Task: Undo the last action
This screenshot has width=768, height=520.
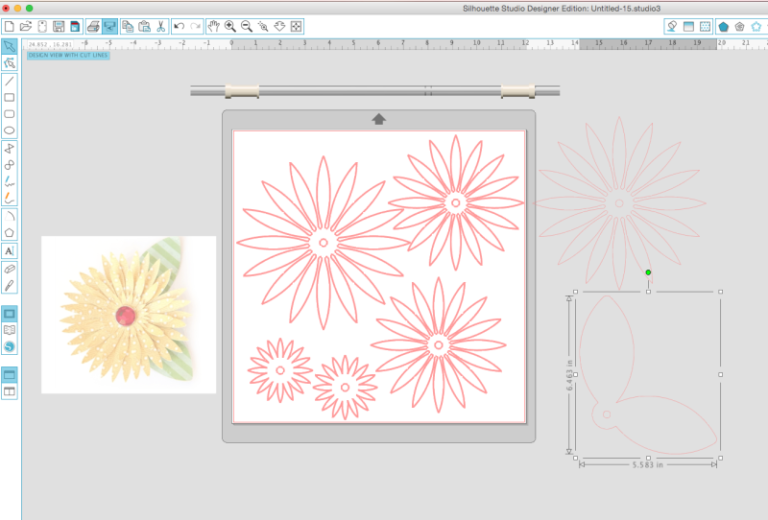Action: click(x=178, y=25)
